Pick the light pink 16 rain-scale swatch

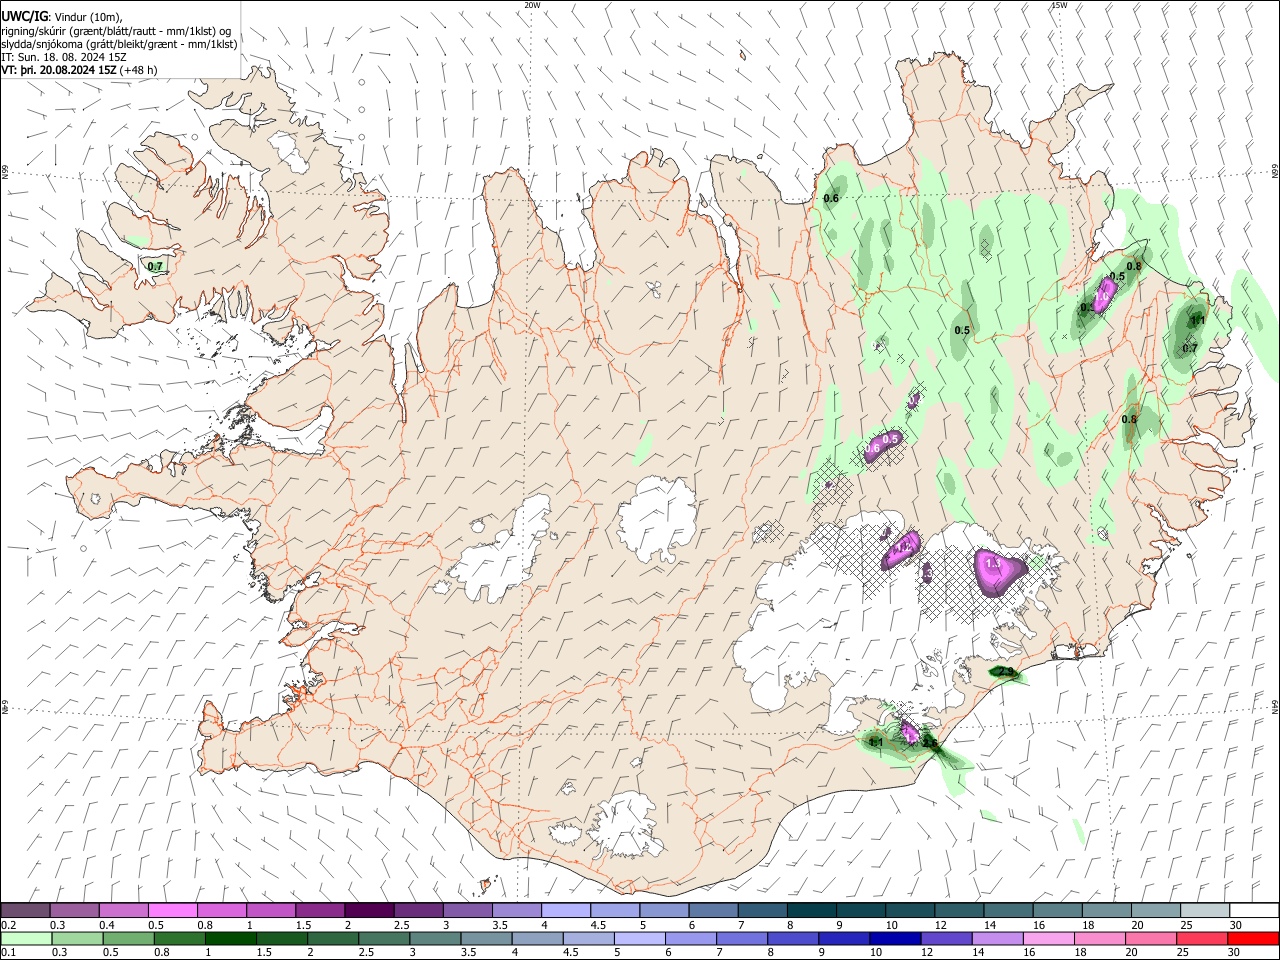(x=1049, y=938)
